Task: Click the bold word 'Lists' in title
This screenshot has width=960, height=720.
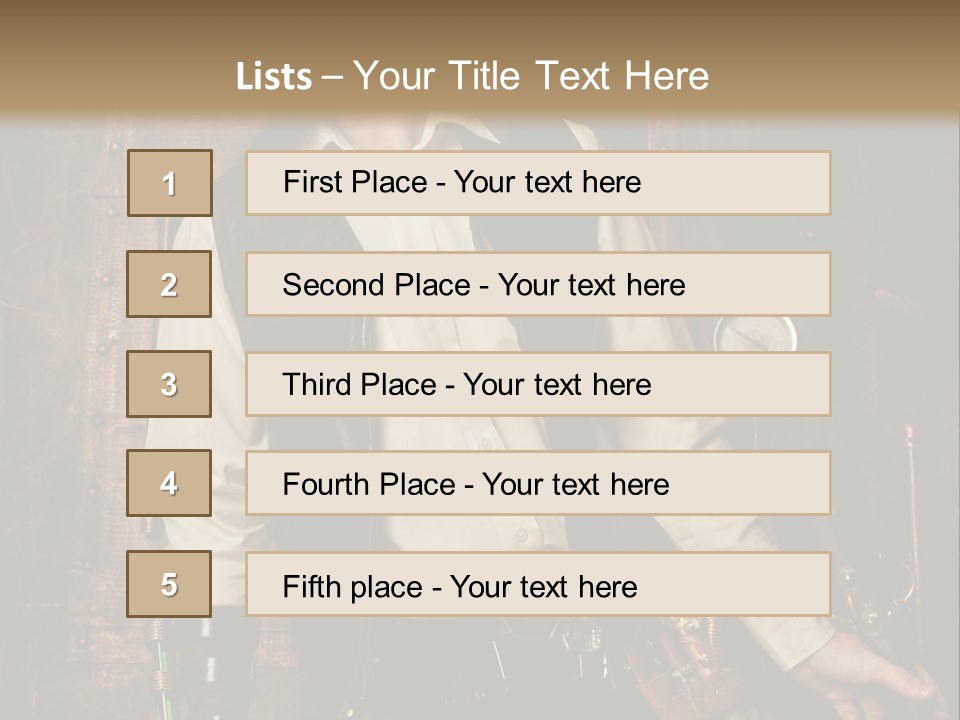Action: tap(273, 76)
